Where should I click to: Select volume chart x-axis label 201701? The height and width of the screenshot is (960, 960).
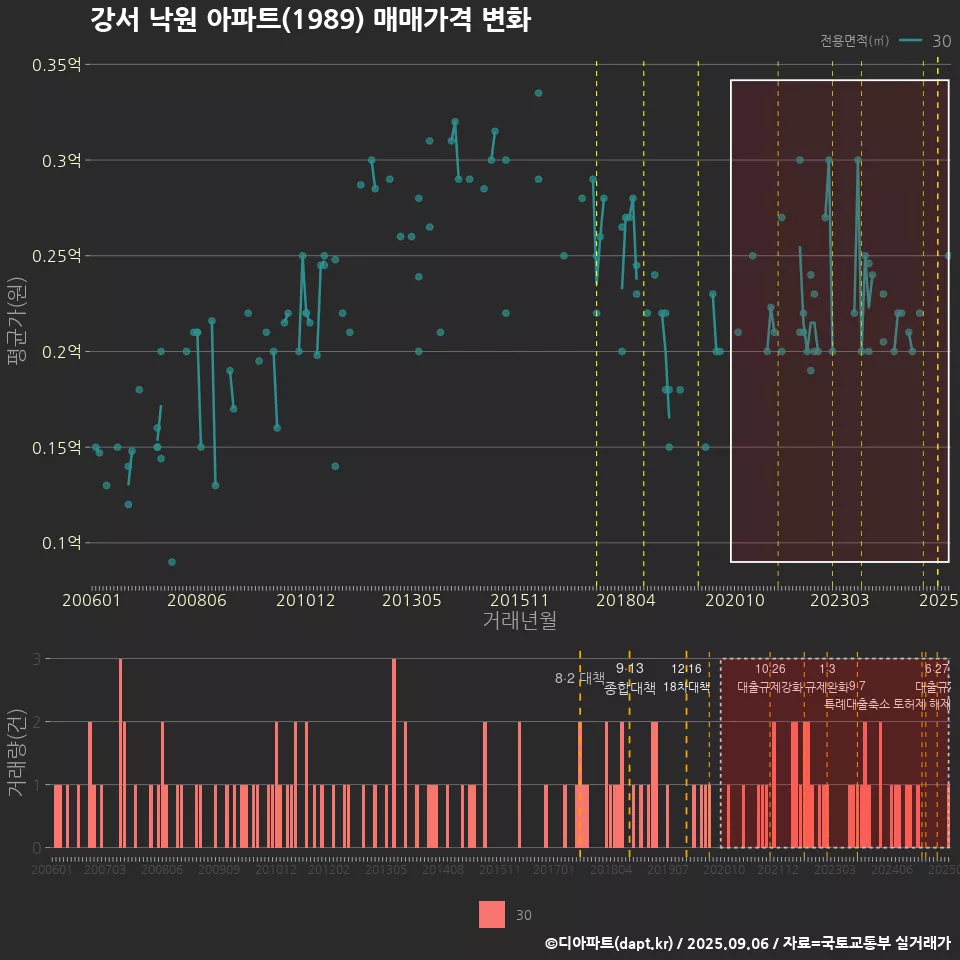[x=554, y=869]
